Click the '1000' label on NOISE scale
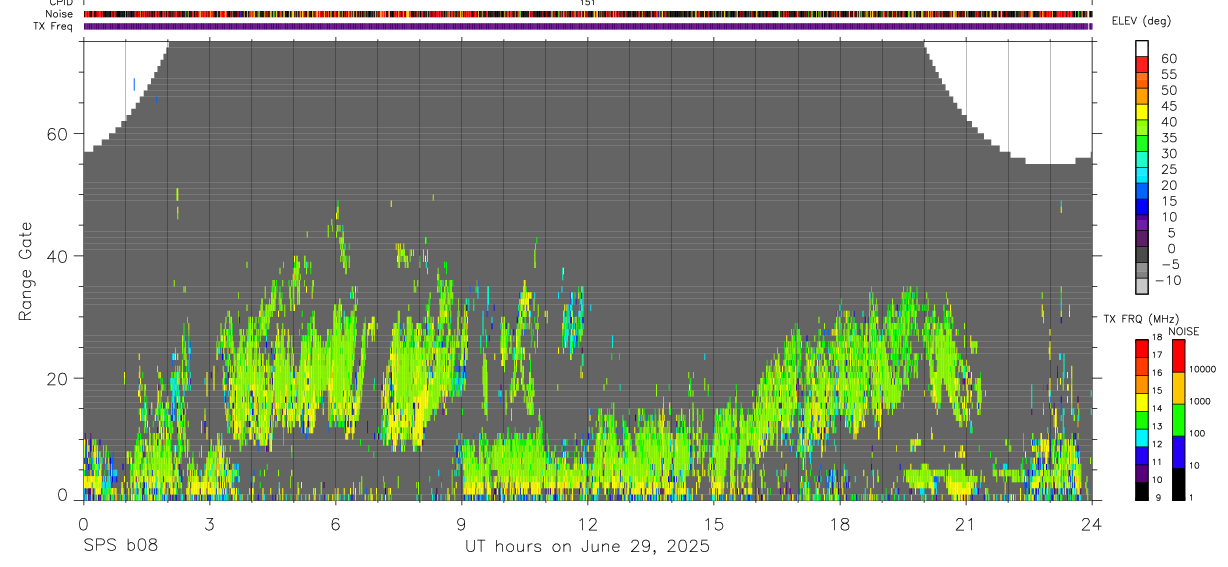Viewport: 1228px width, 567px height. coord(1198,401)
